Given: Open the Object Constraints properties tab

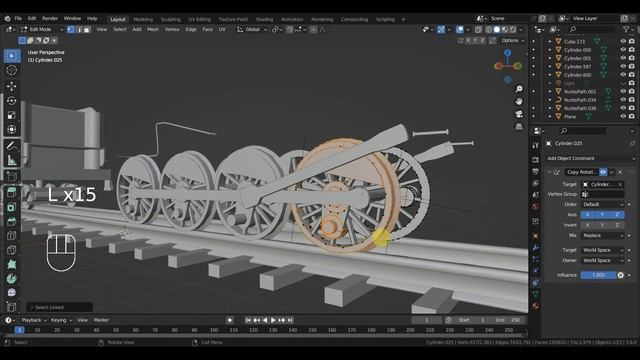Looking at the screenshot, I should click(x=536, y=282).
